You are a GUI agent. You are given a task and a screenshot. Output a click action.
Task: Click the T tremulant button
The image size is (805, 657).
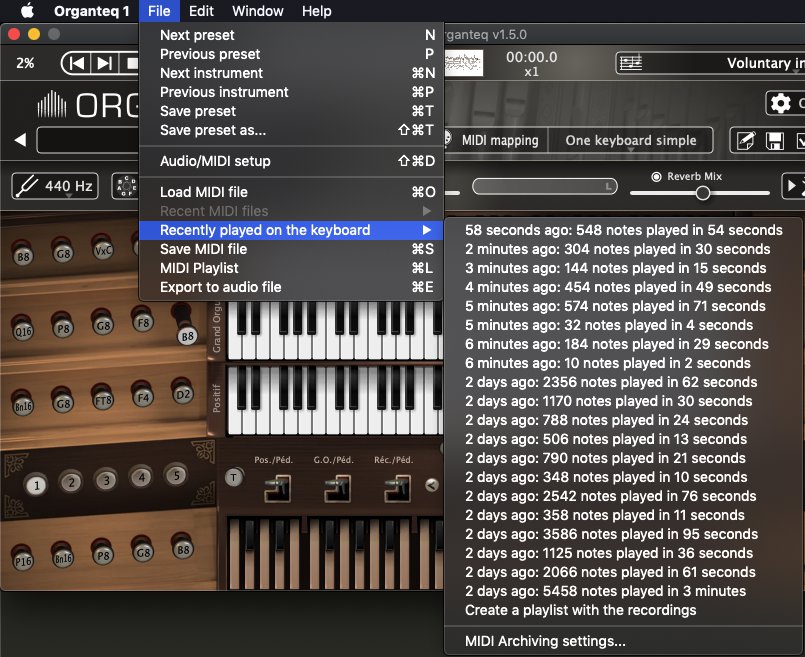(234, 478)
